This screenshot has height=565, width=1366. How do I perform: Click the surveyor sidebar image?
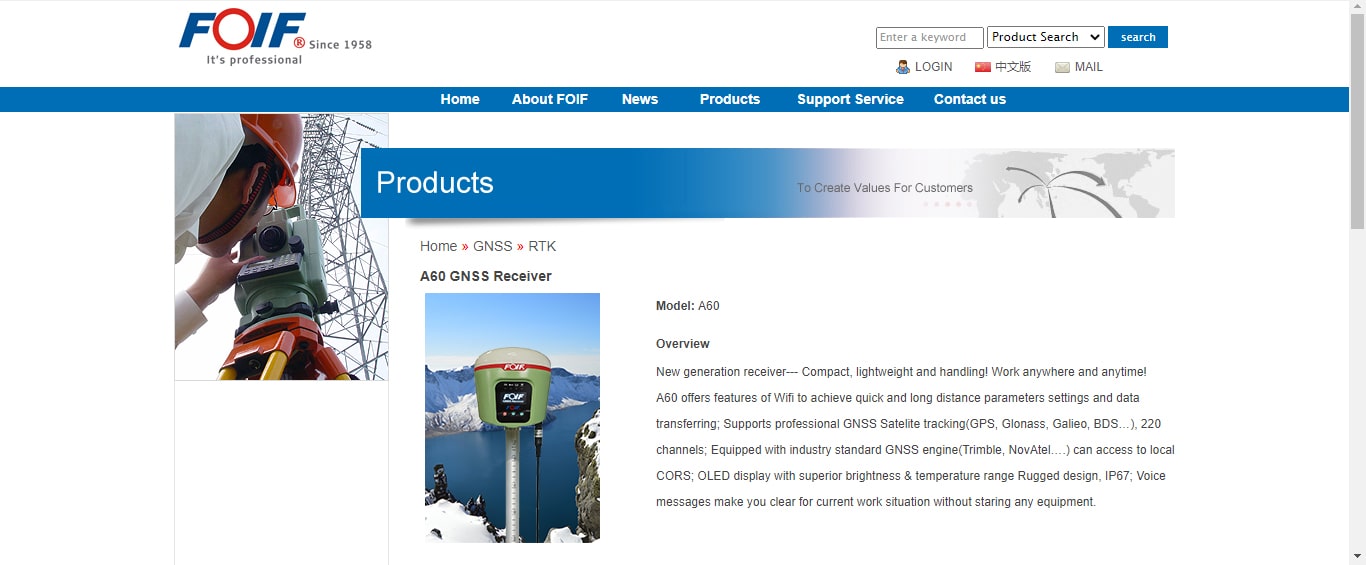tap(281, 247)
